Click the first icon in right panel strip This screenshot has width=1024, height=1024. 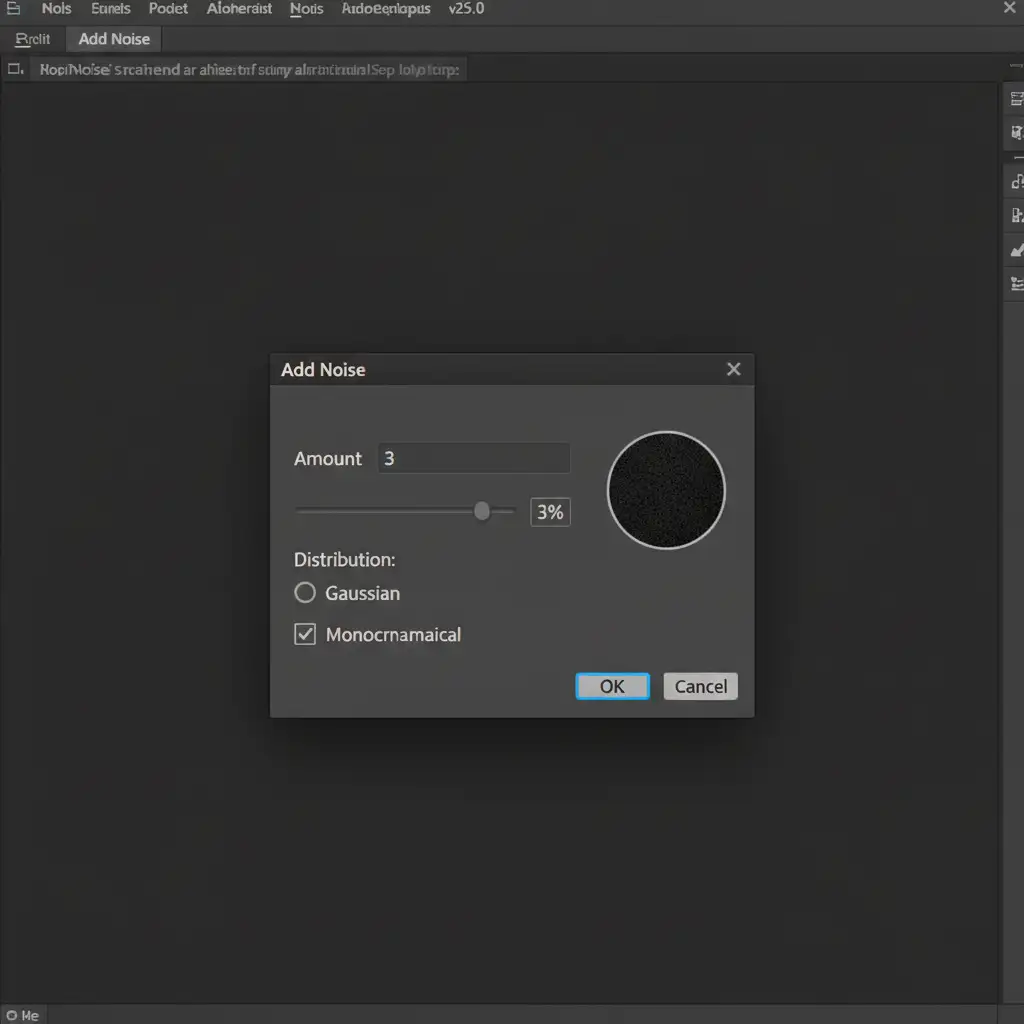point(1016,99)
